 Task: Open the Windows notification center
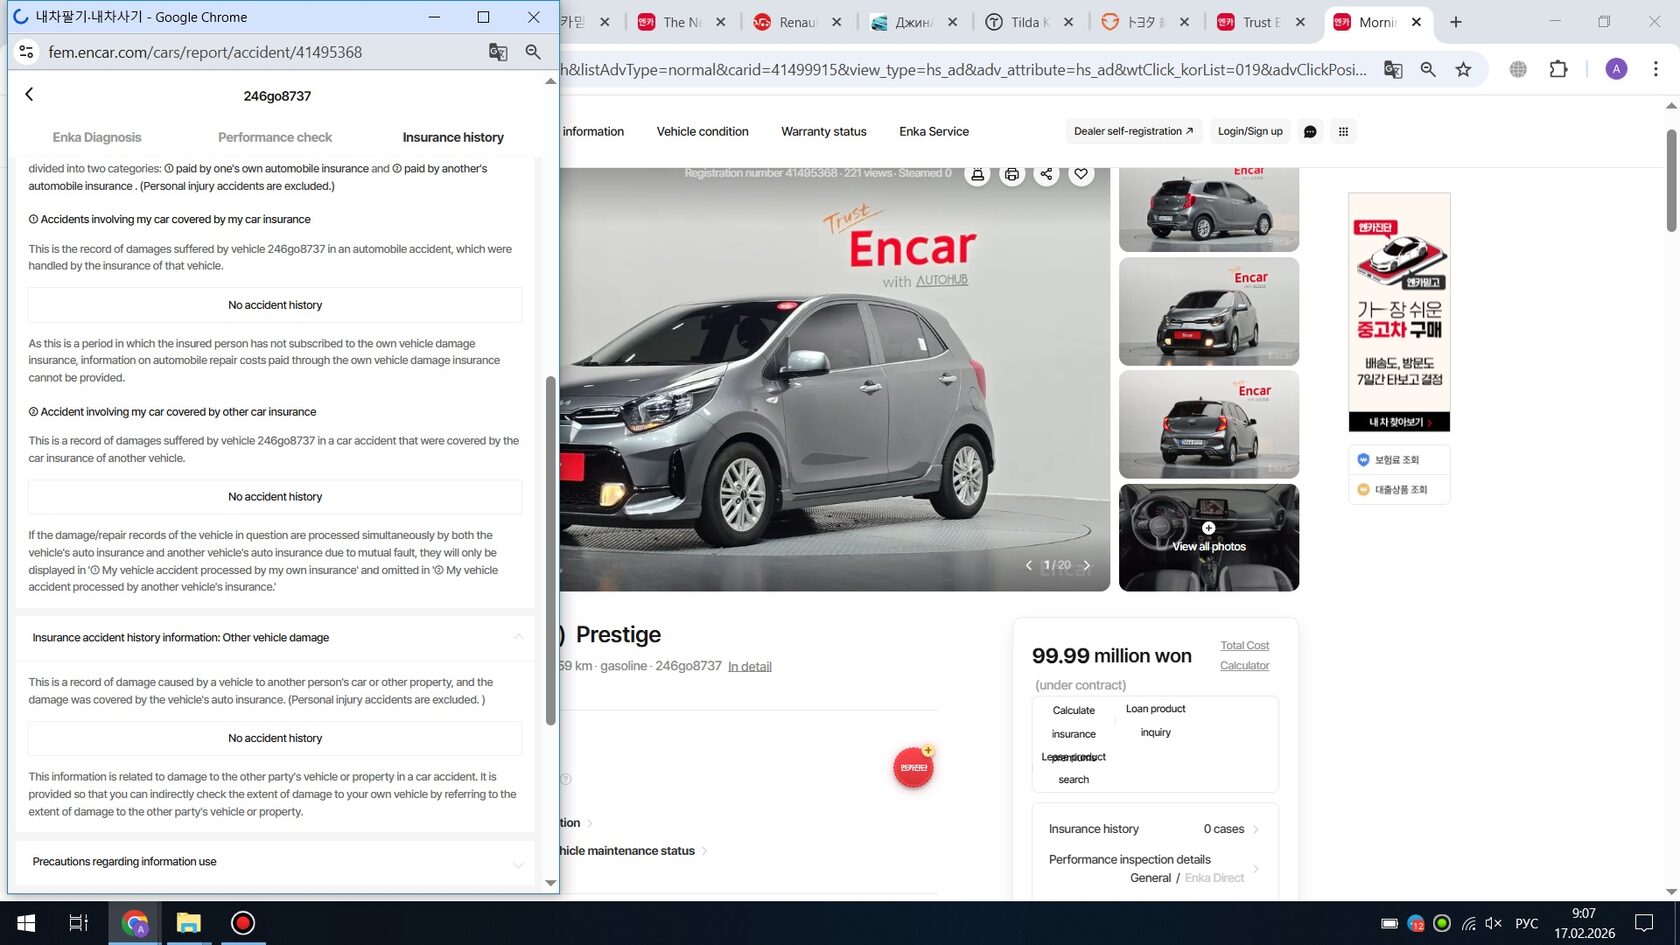[x=1645, y=923]
